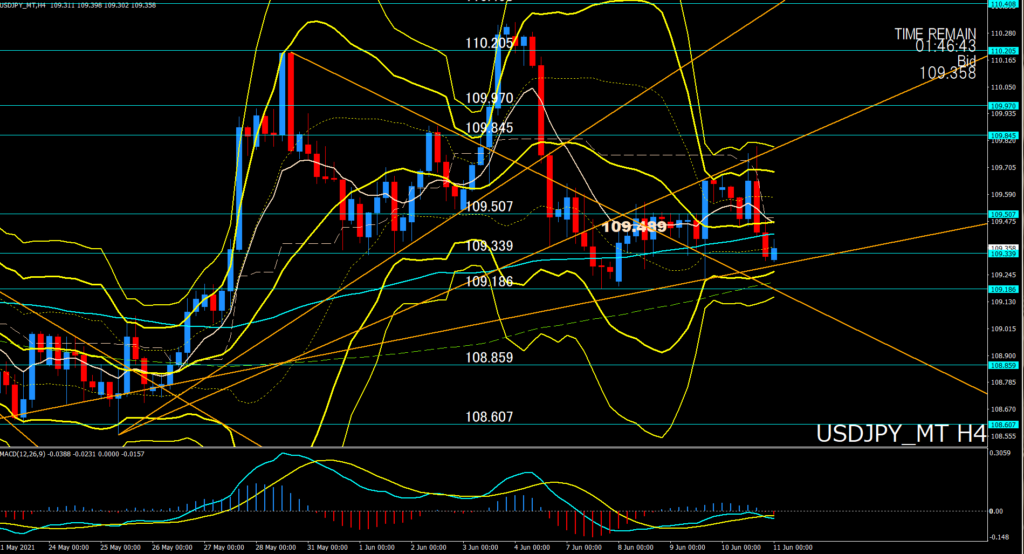Click the 3 Jun 00:00 date label
Screen dimensions: 1024x554
click(x=481, y=547)
